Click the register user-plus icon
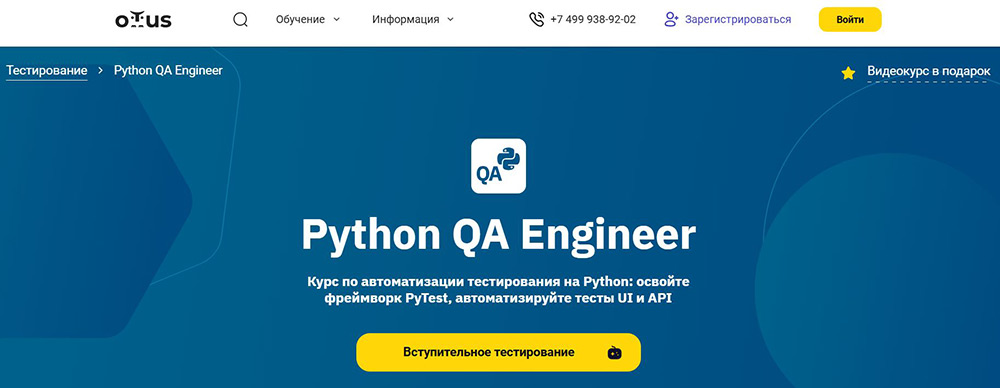 pyautogui.click(x=671, y=20)
